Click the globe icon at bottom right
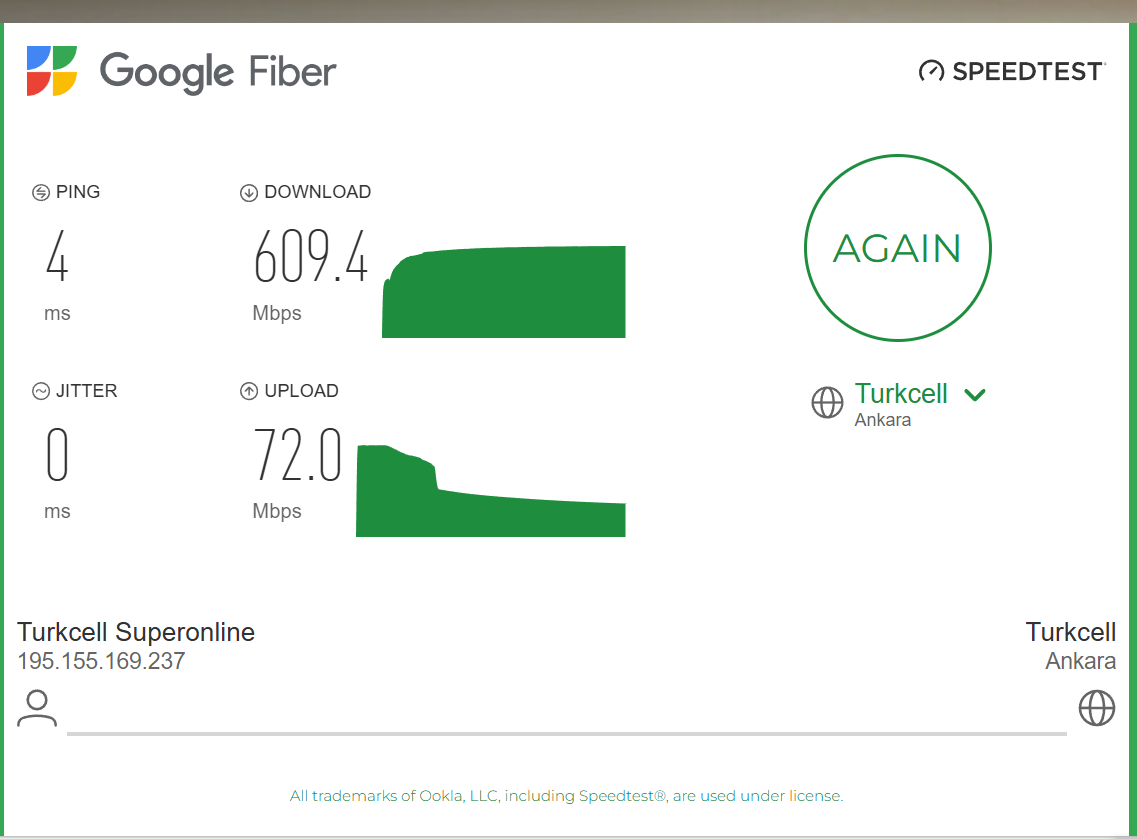 [x=1096, y=708]
